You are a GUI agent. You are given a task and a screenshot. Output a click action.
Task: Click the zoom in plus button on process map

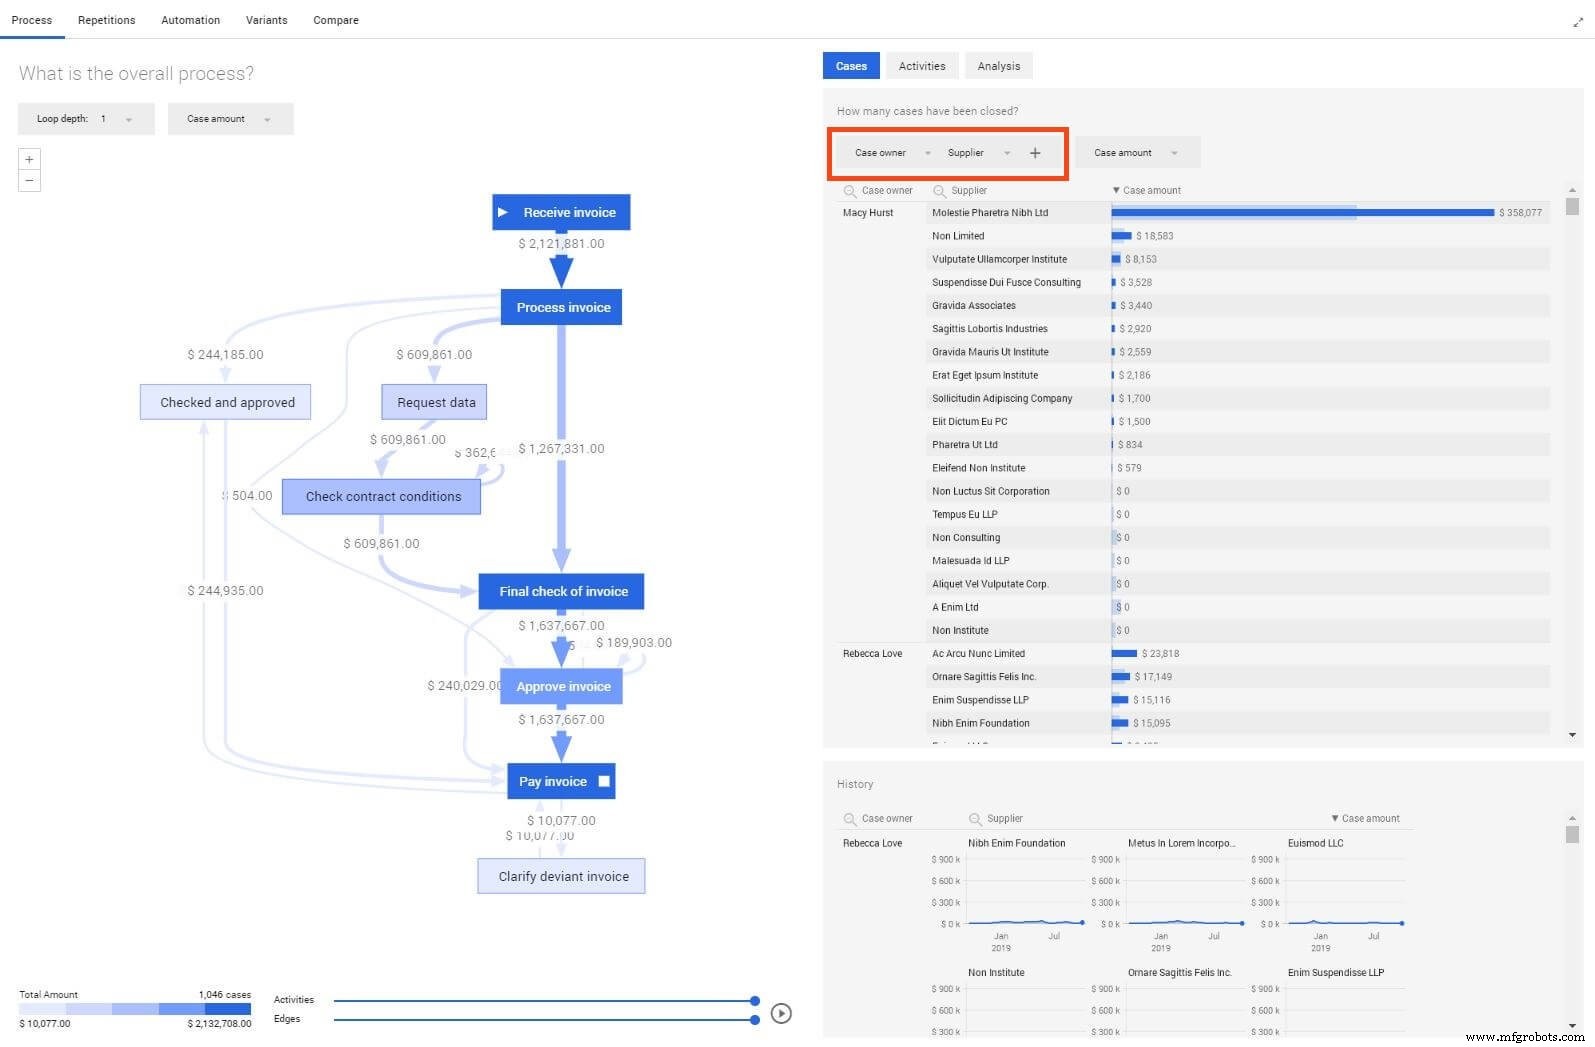29,159
